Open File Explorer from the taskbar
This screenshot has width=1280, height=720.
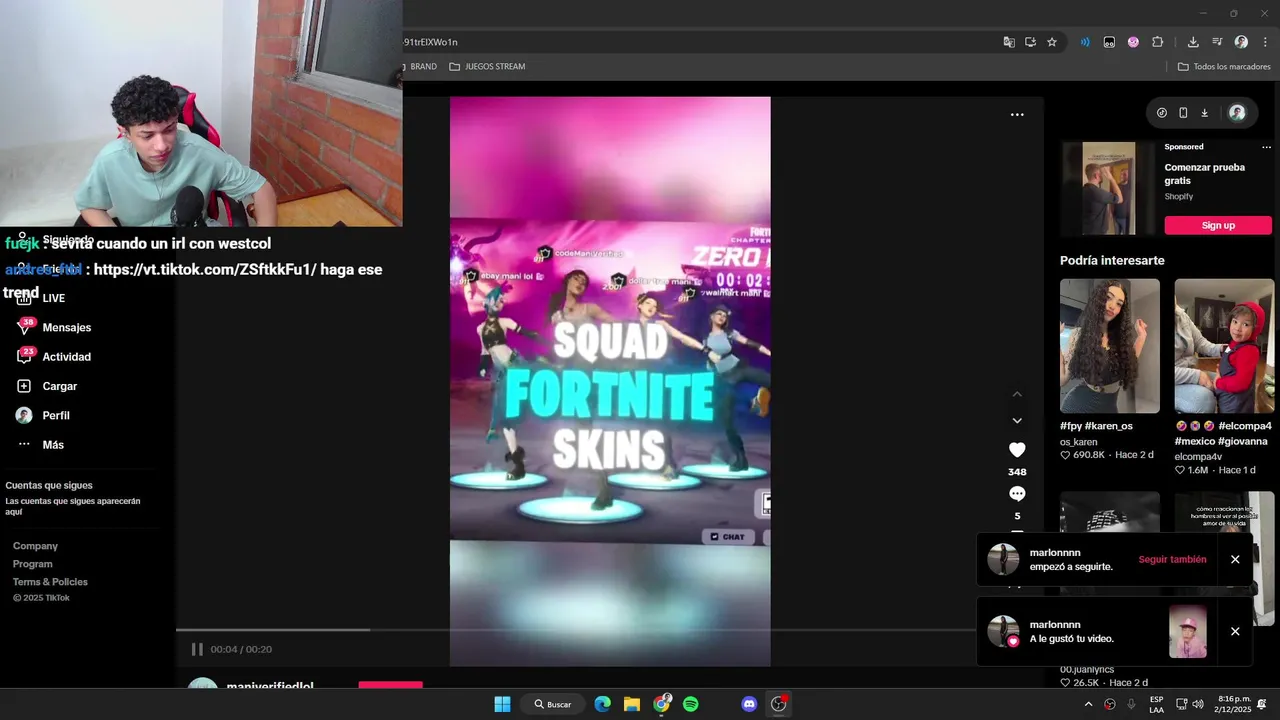pos(632,704)
